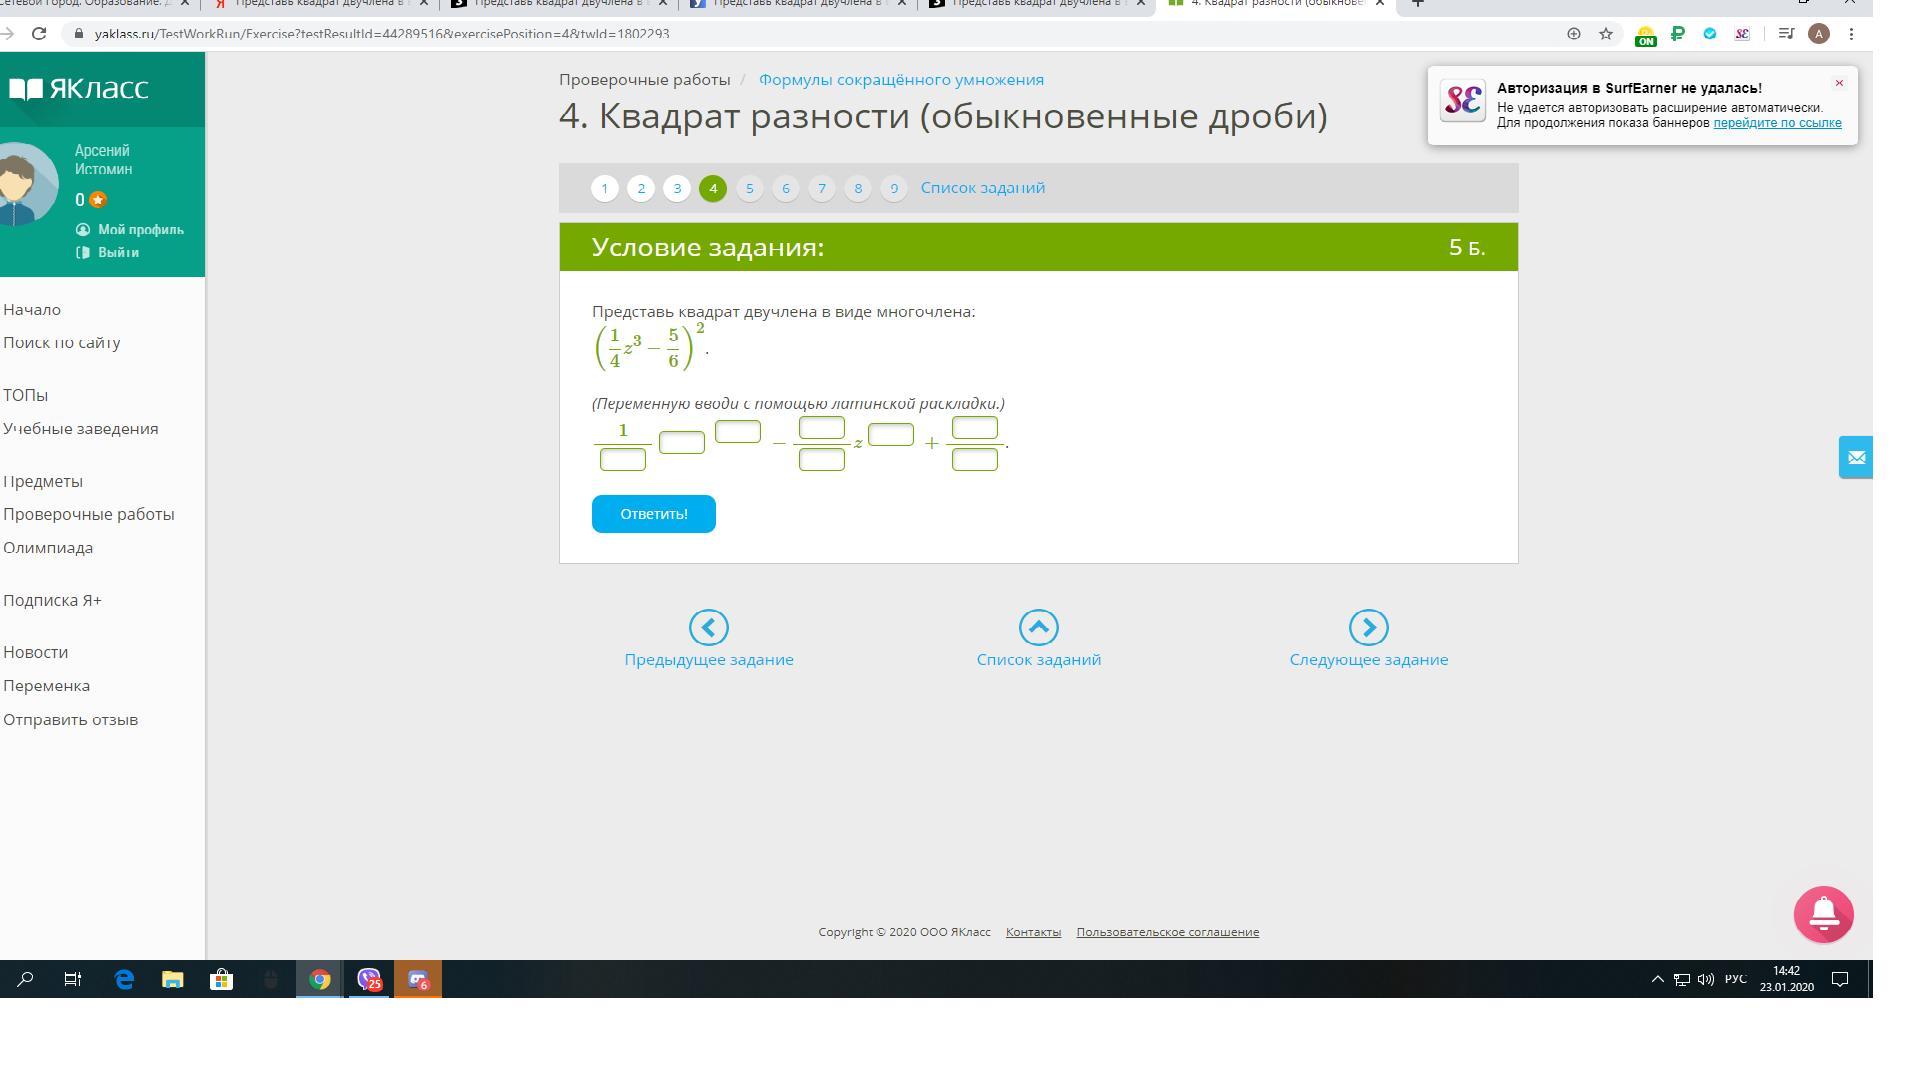Viewport: 1920px width, 1080px height.
Task: Go to exercise number 9
Action: point(894,188)
